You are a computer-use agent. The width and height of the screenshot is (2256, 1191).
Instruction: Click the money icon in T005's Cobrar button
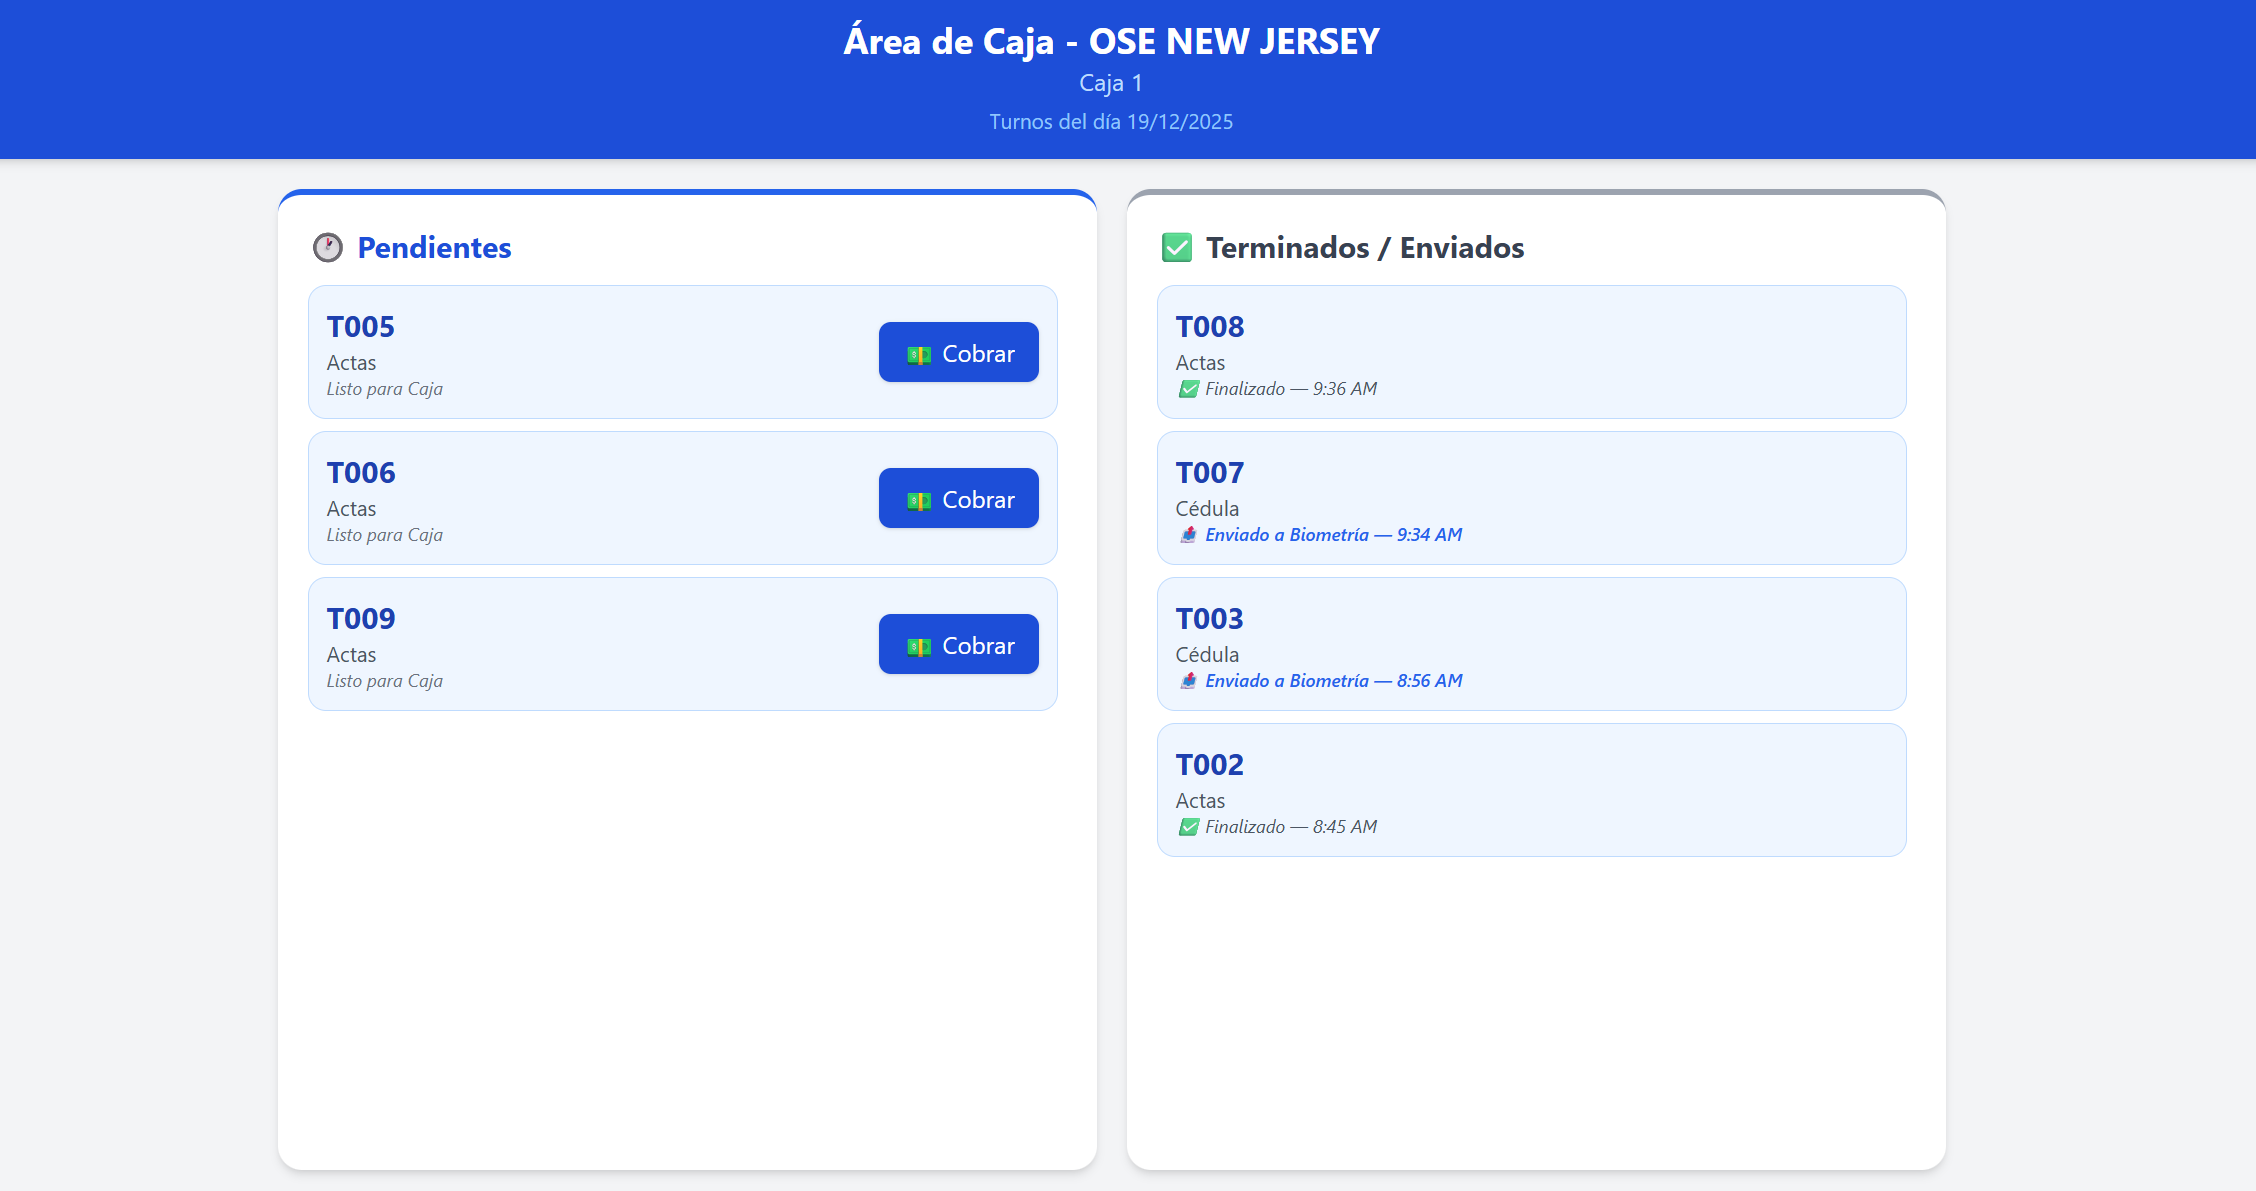pyautogui.click(x=918, y=355)
